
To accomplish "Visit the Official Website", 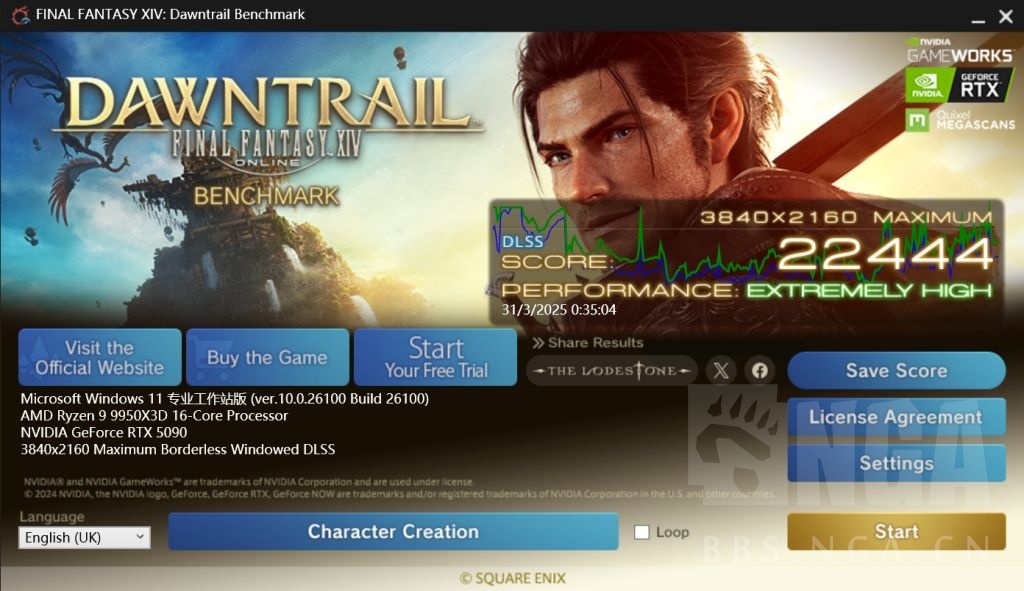I will pyautogui.click(x=100, y=357).
